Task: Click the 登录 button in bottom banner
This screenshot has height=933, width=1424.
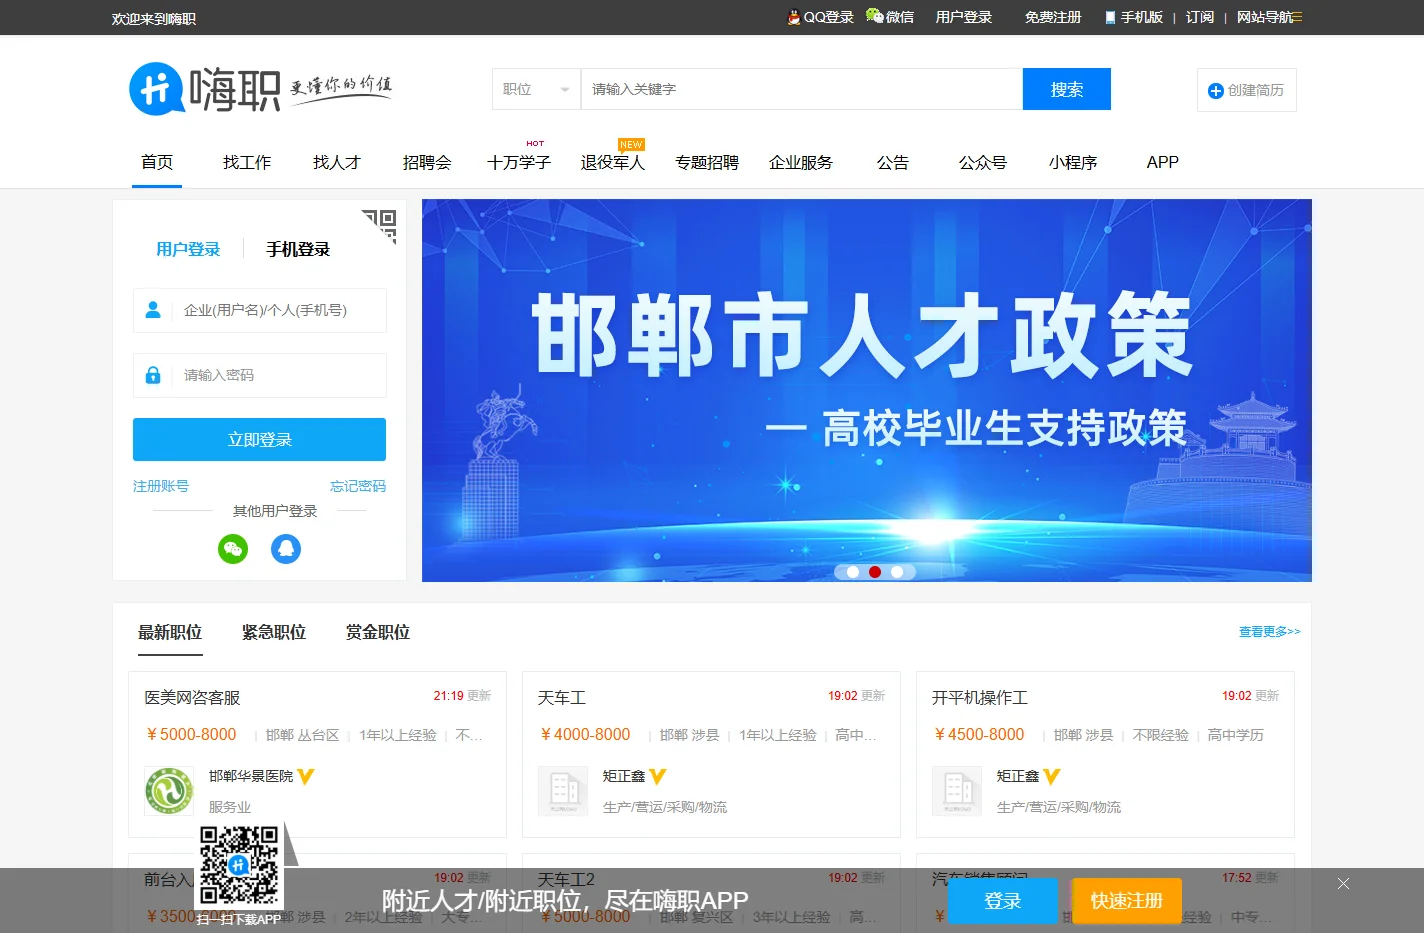Action: click(1002, 900)
